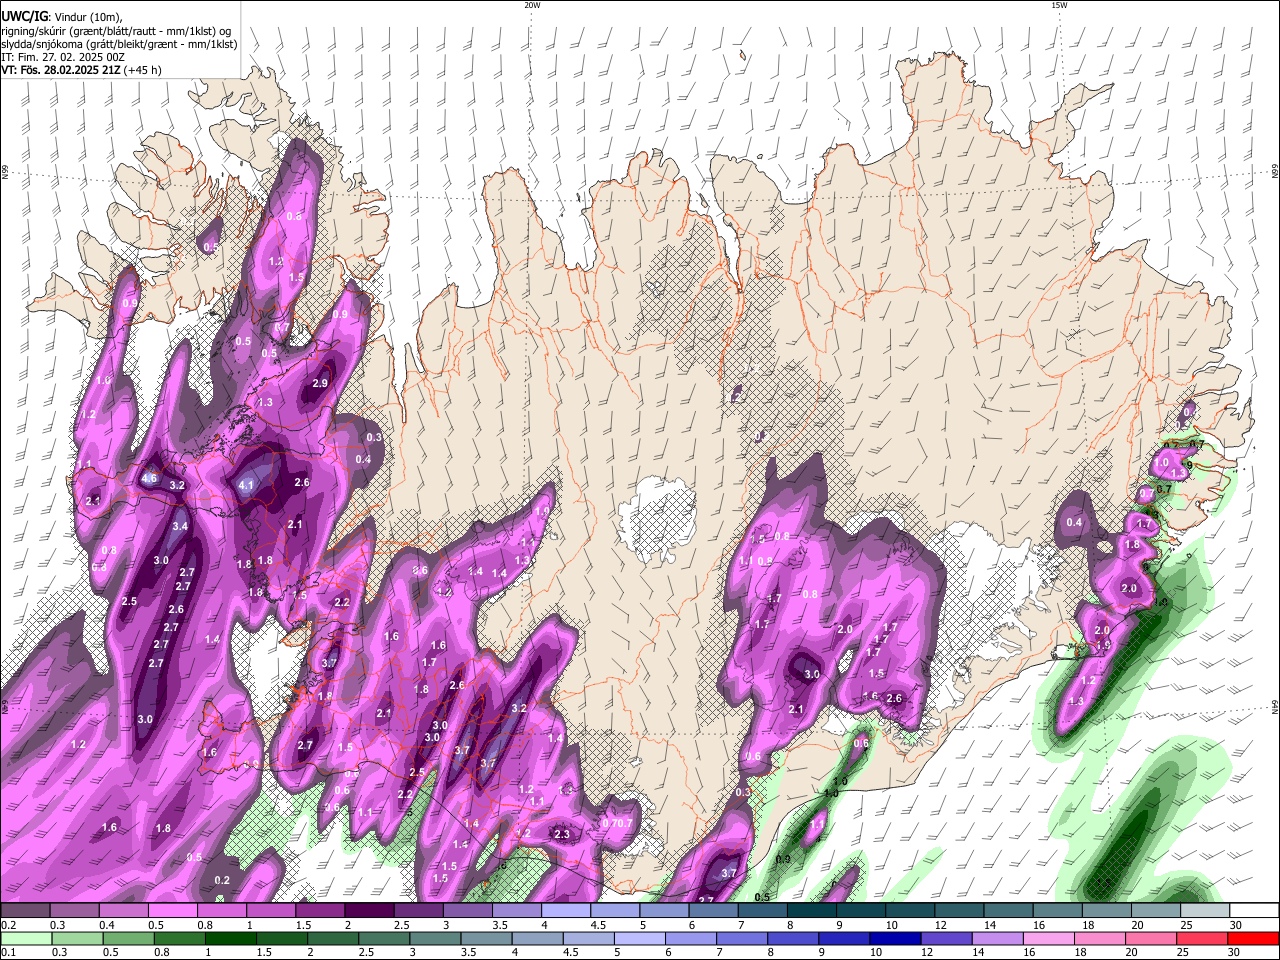Pick light gray 25–30 swatch, upper legend

pos(1205,910)
